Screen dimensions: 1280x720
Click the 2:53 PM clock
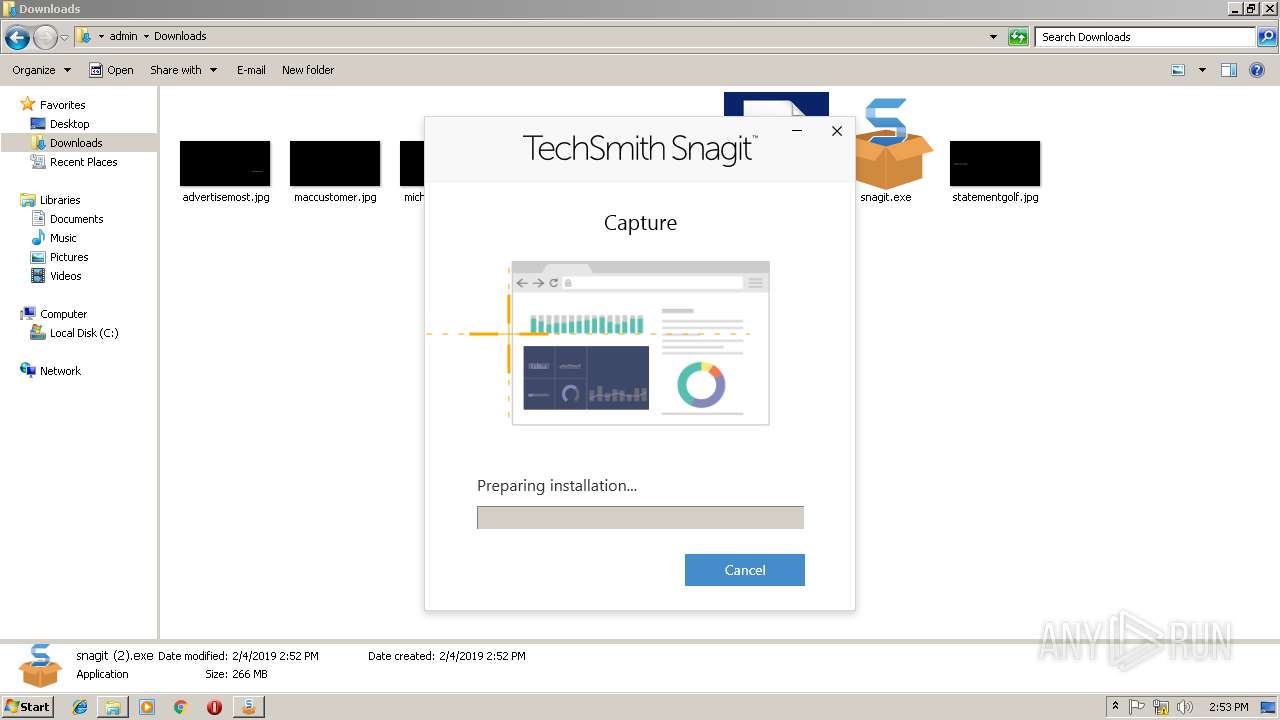click(1227, 707)
